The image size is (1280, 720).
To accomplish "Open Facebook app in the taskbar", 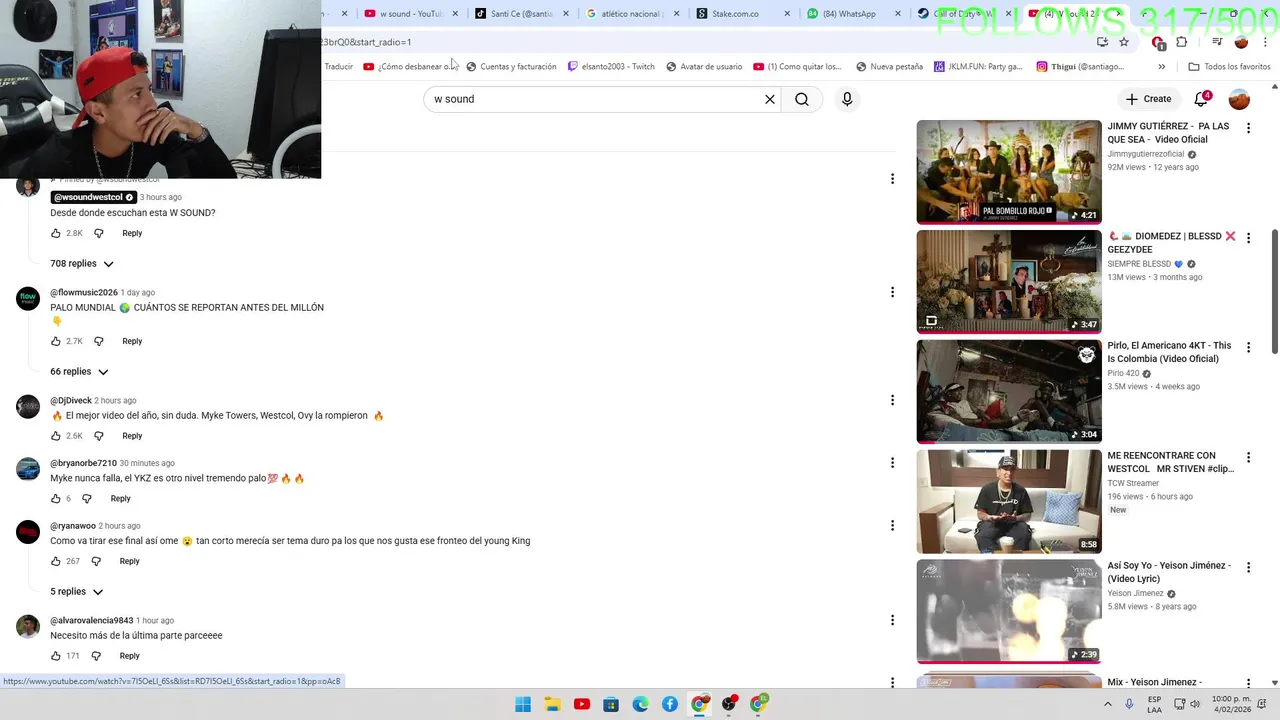I will (x=670, y=704).
